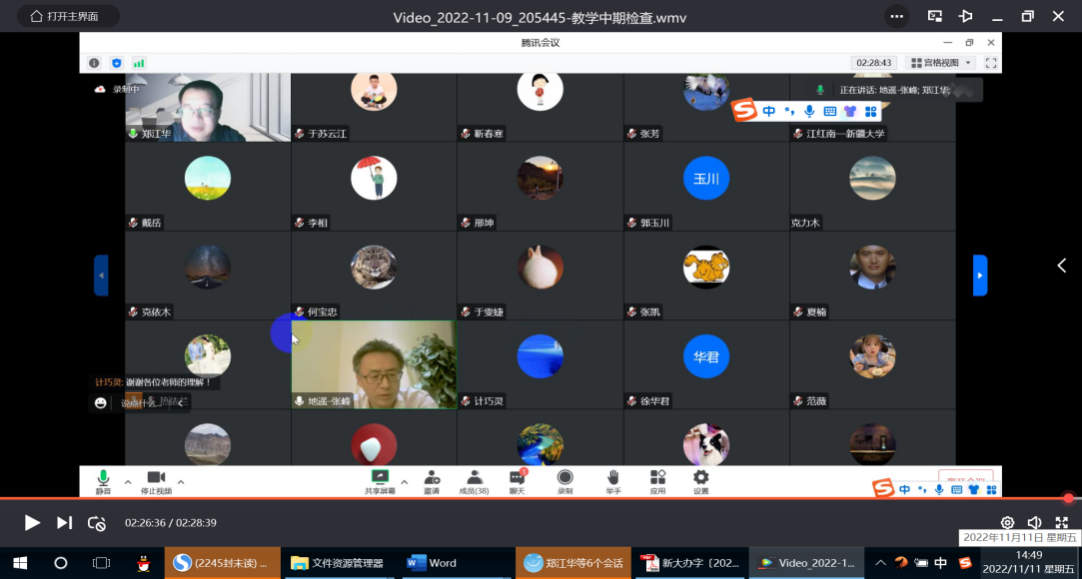Switch to mini-player picture-in-picture mode
1082x579 pixels.
point(935,16)
